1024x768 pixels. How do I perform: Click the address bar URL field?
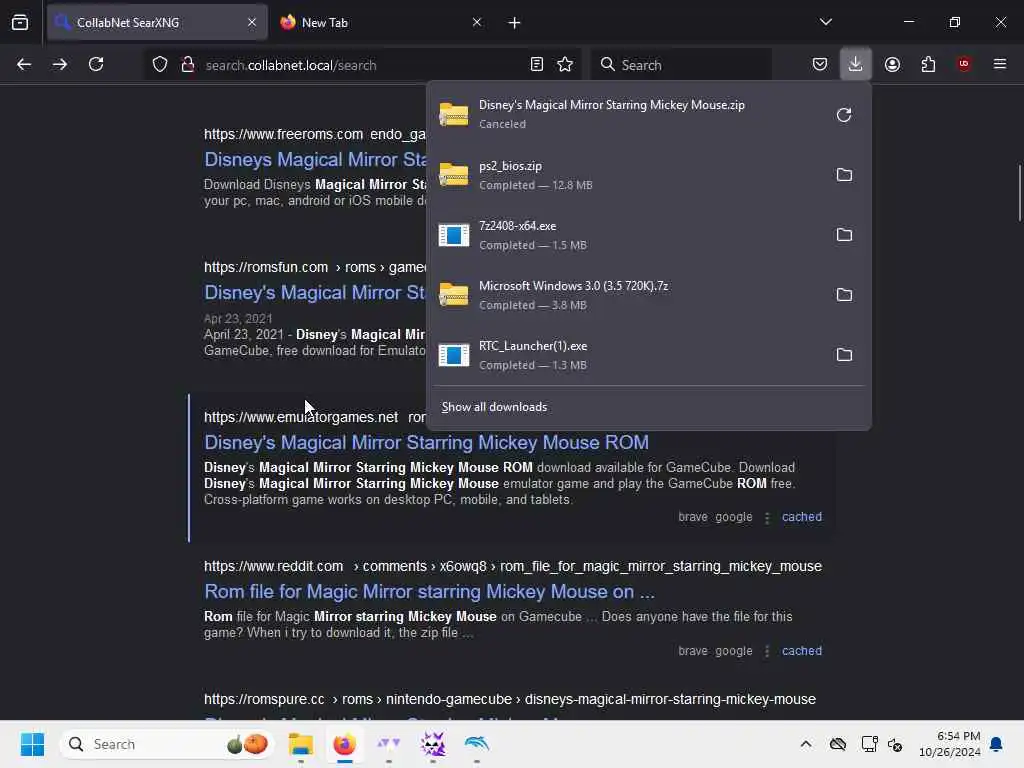click(362, 65)
